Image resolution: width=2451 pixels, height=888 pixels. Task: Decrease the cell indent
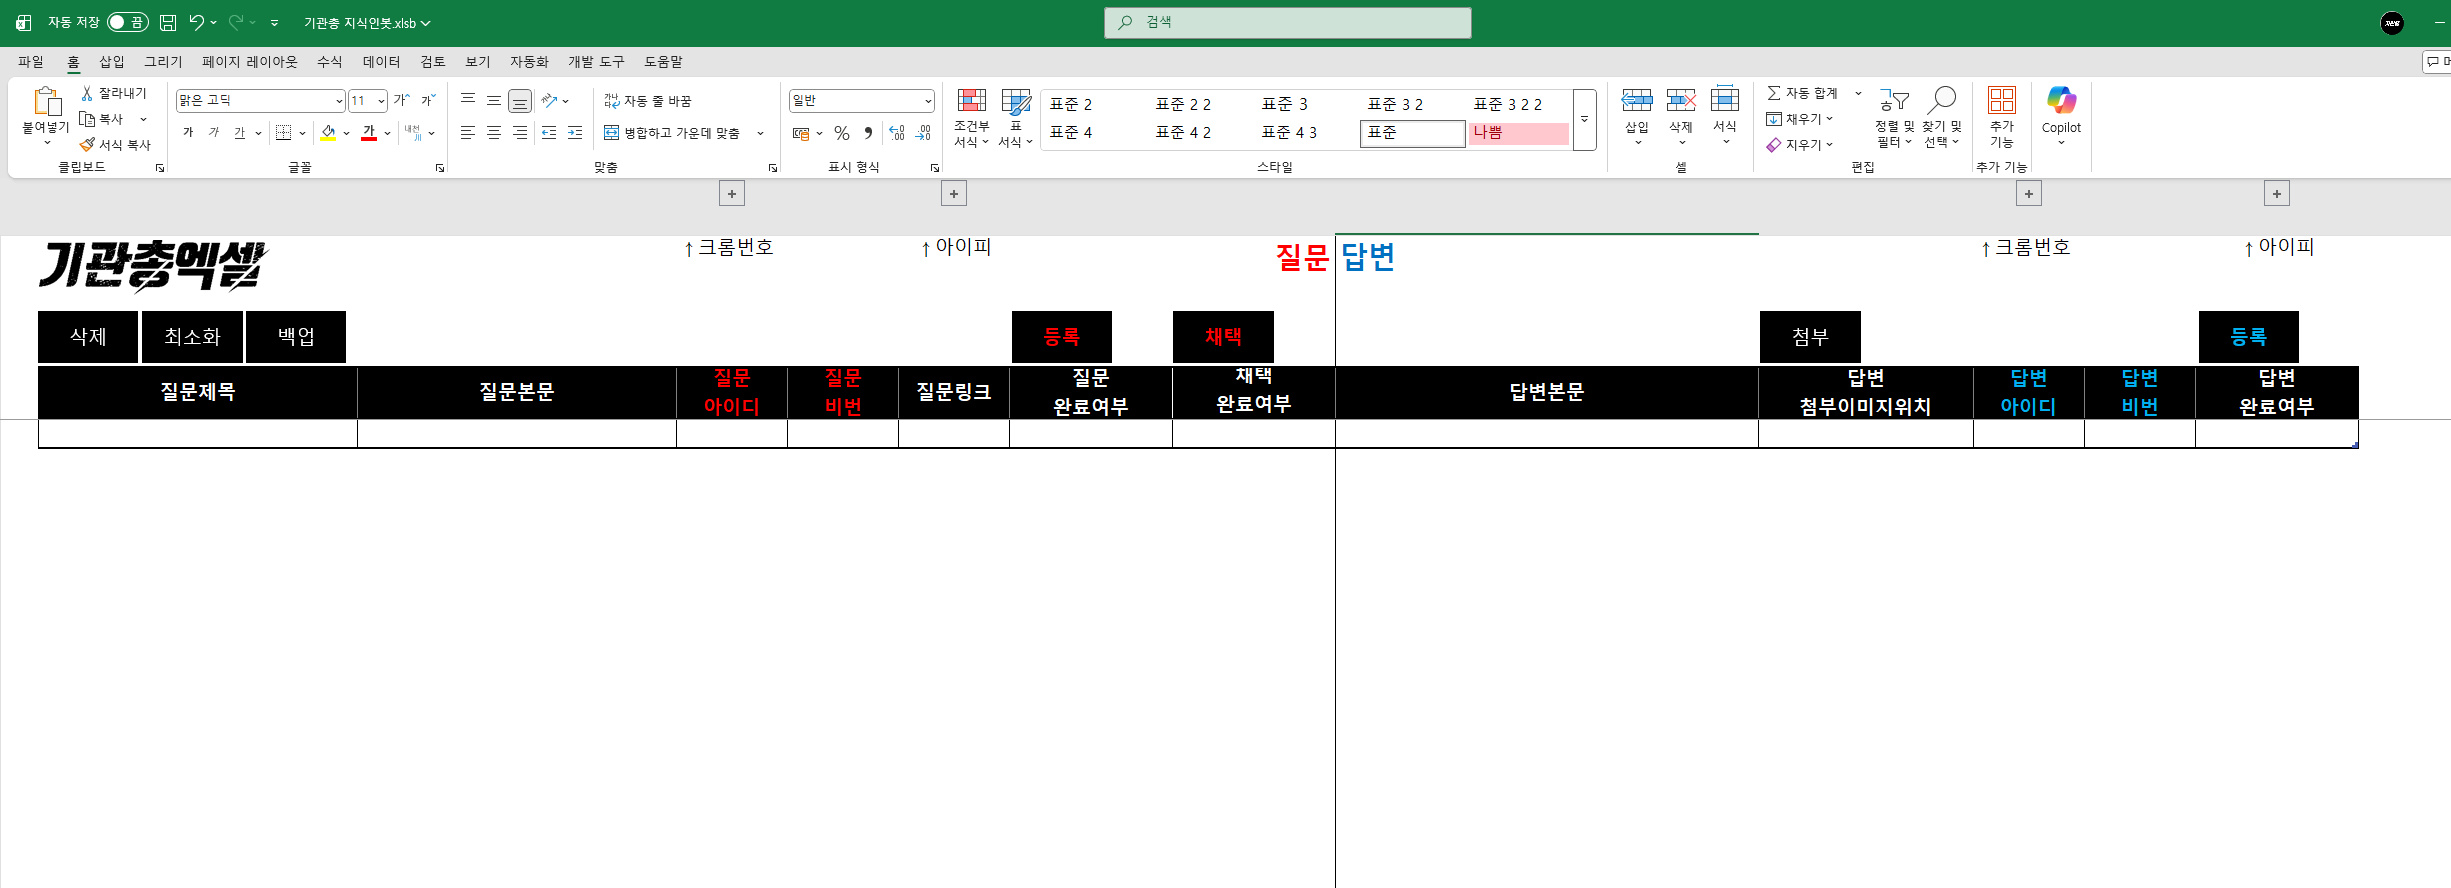pyautogui.click(x=549, y=133)
